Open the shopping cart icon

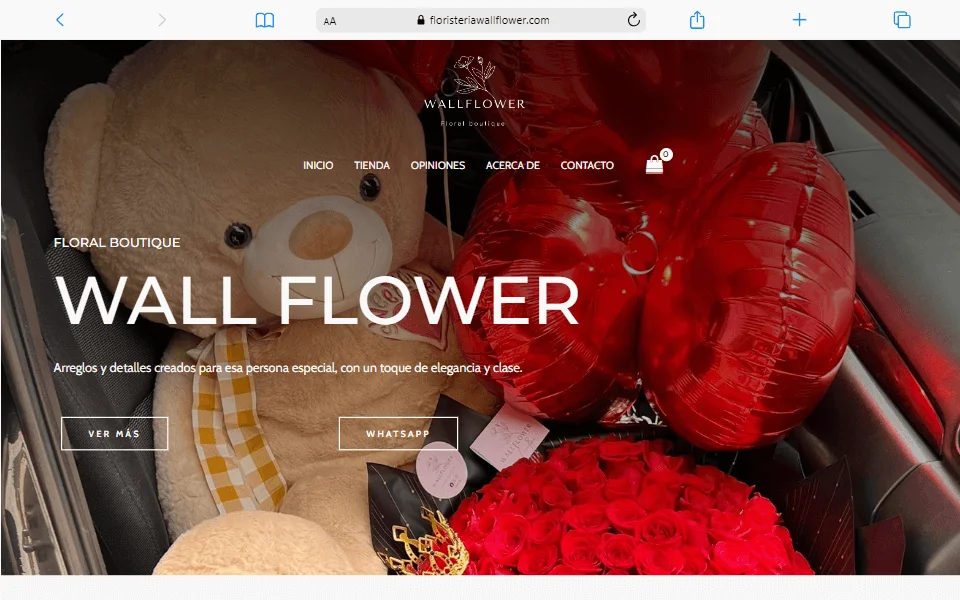tap(655, 163)
